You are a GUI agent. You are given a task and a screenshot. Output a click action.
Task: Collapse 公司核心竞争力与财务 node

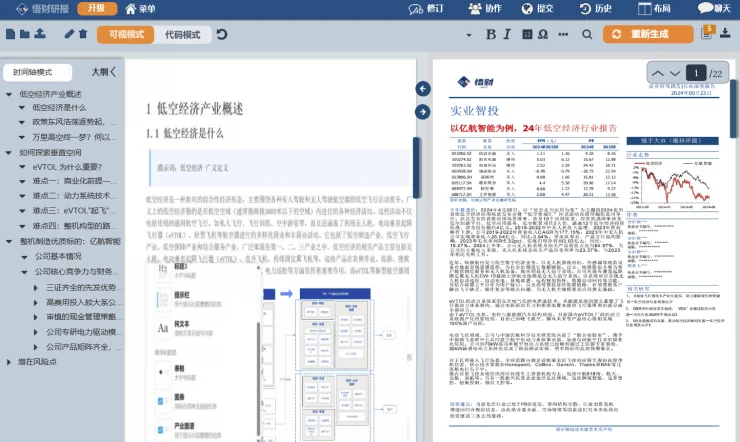coord(24,272)
